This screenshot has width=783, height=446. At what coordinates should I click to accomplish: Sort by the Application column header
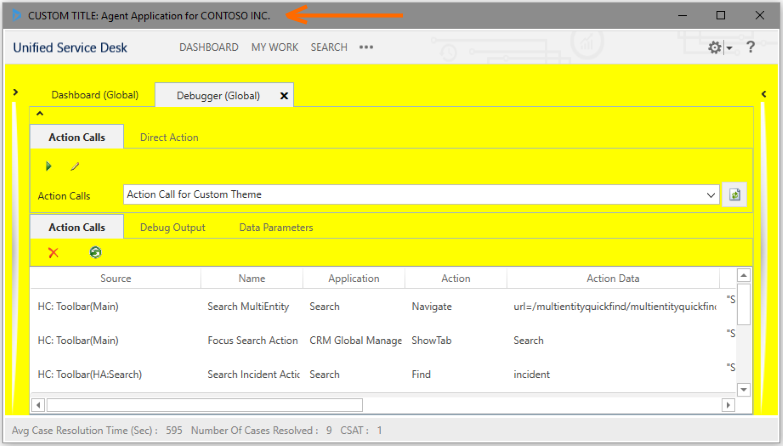tap(354, 278)
